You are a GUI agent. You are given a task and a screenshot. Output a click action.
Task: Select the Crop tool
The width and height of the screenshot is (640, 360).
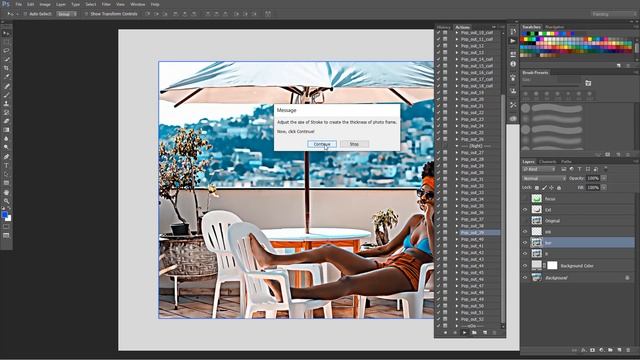pyautogui.click(x=6, y=68)
